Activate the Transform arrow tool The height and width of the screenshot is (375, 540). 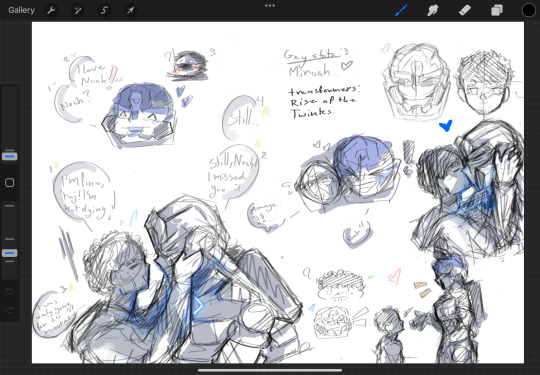click(x=130, y=10)
